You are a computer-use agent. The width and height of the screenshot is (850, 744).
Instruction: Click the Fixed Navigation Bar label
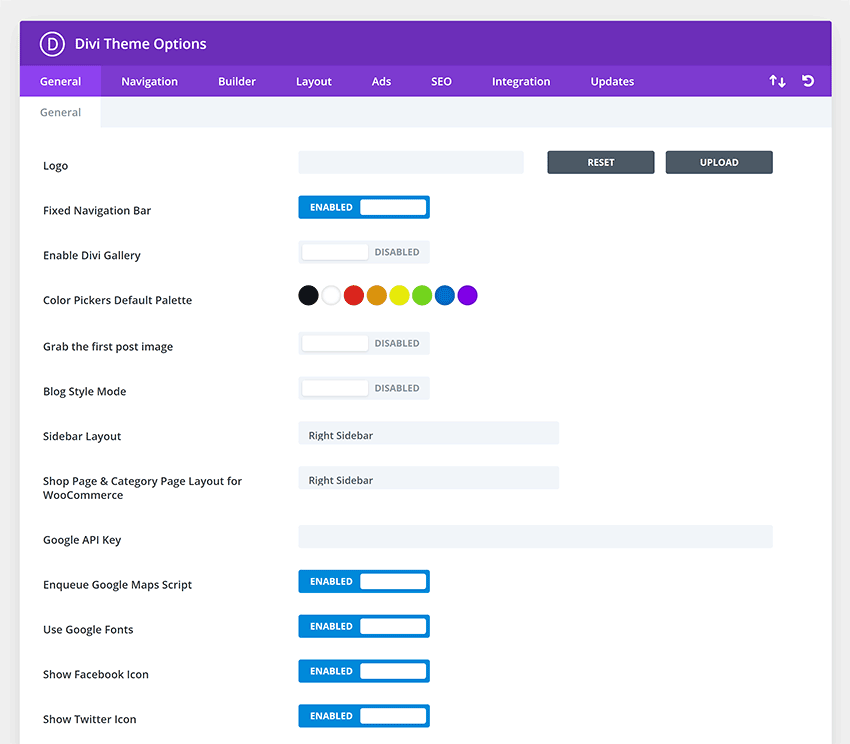[96, 210]
